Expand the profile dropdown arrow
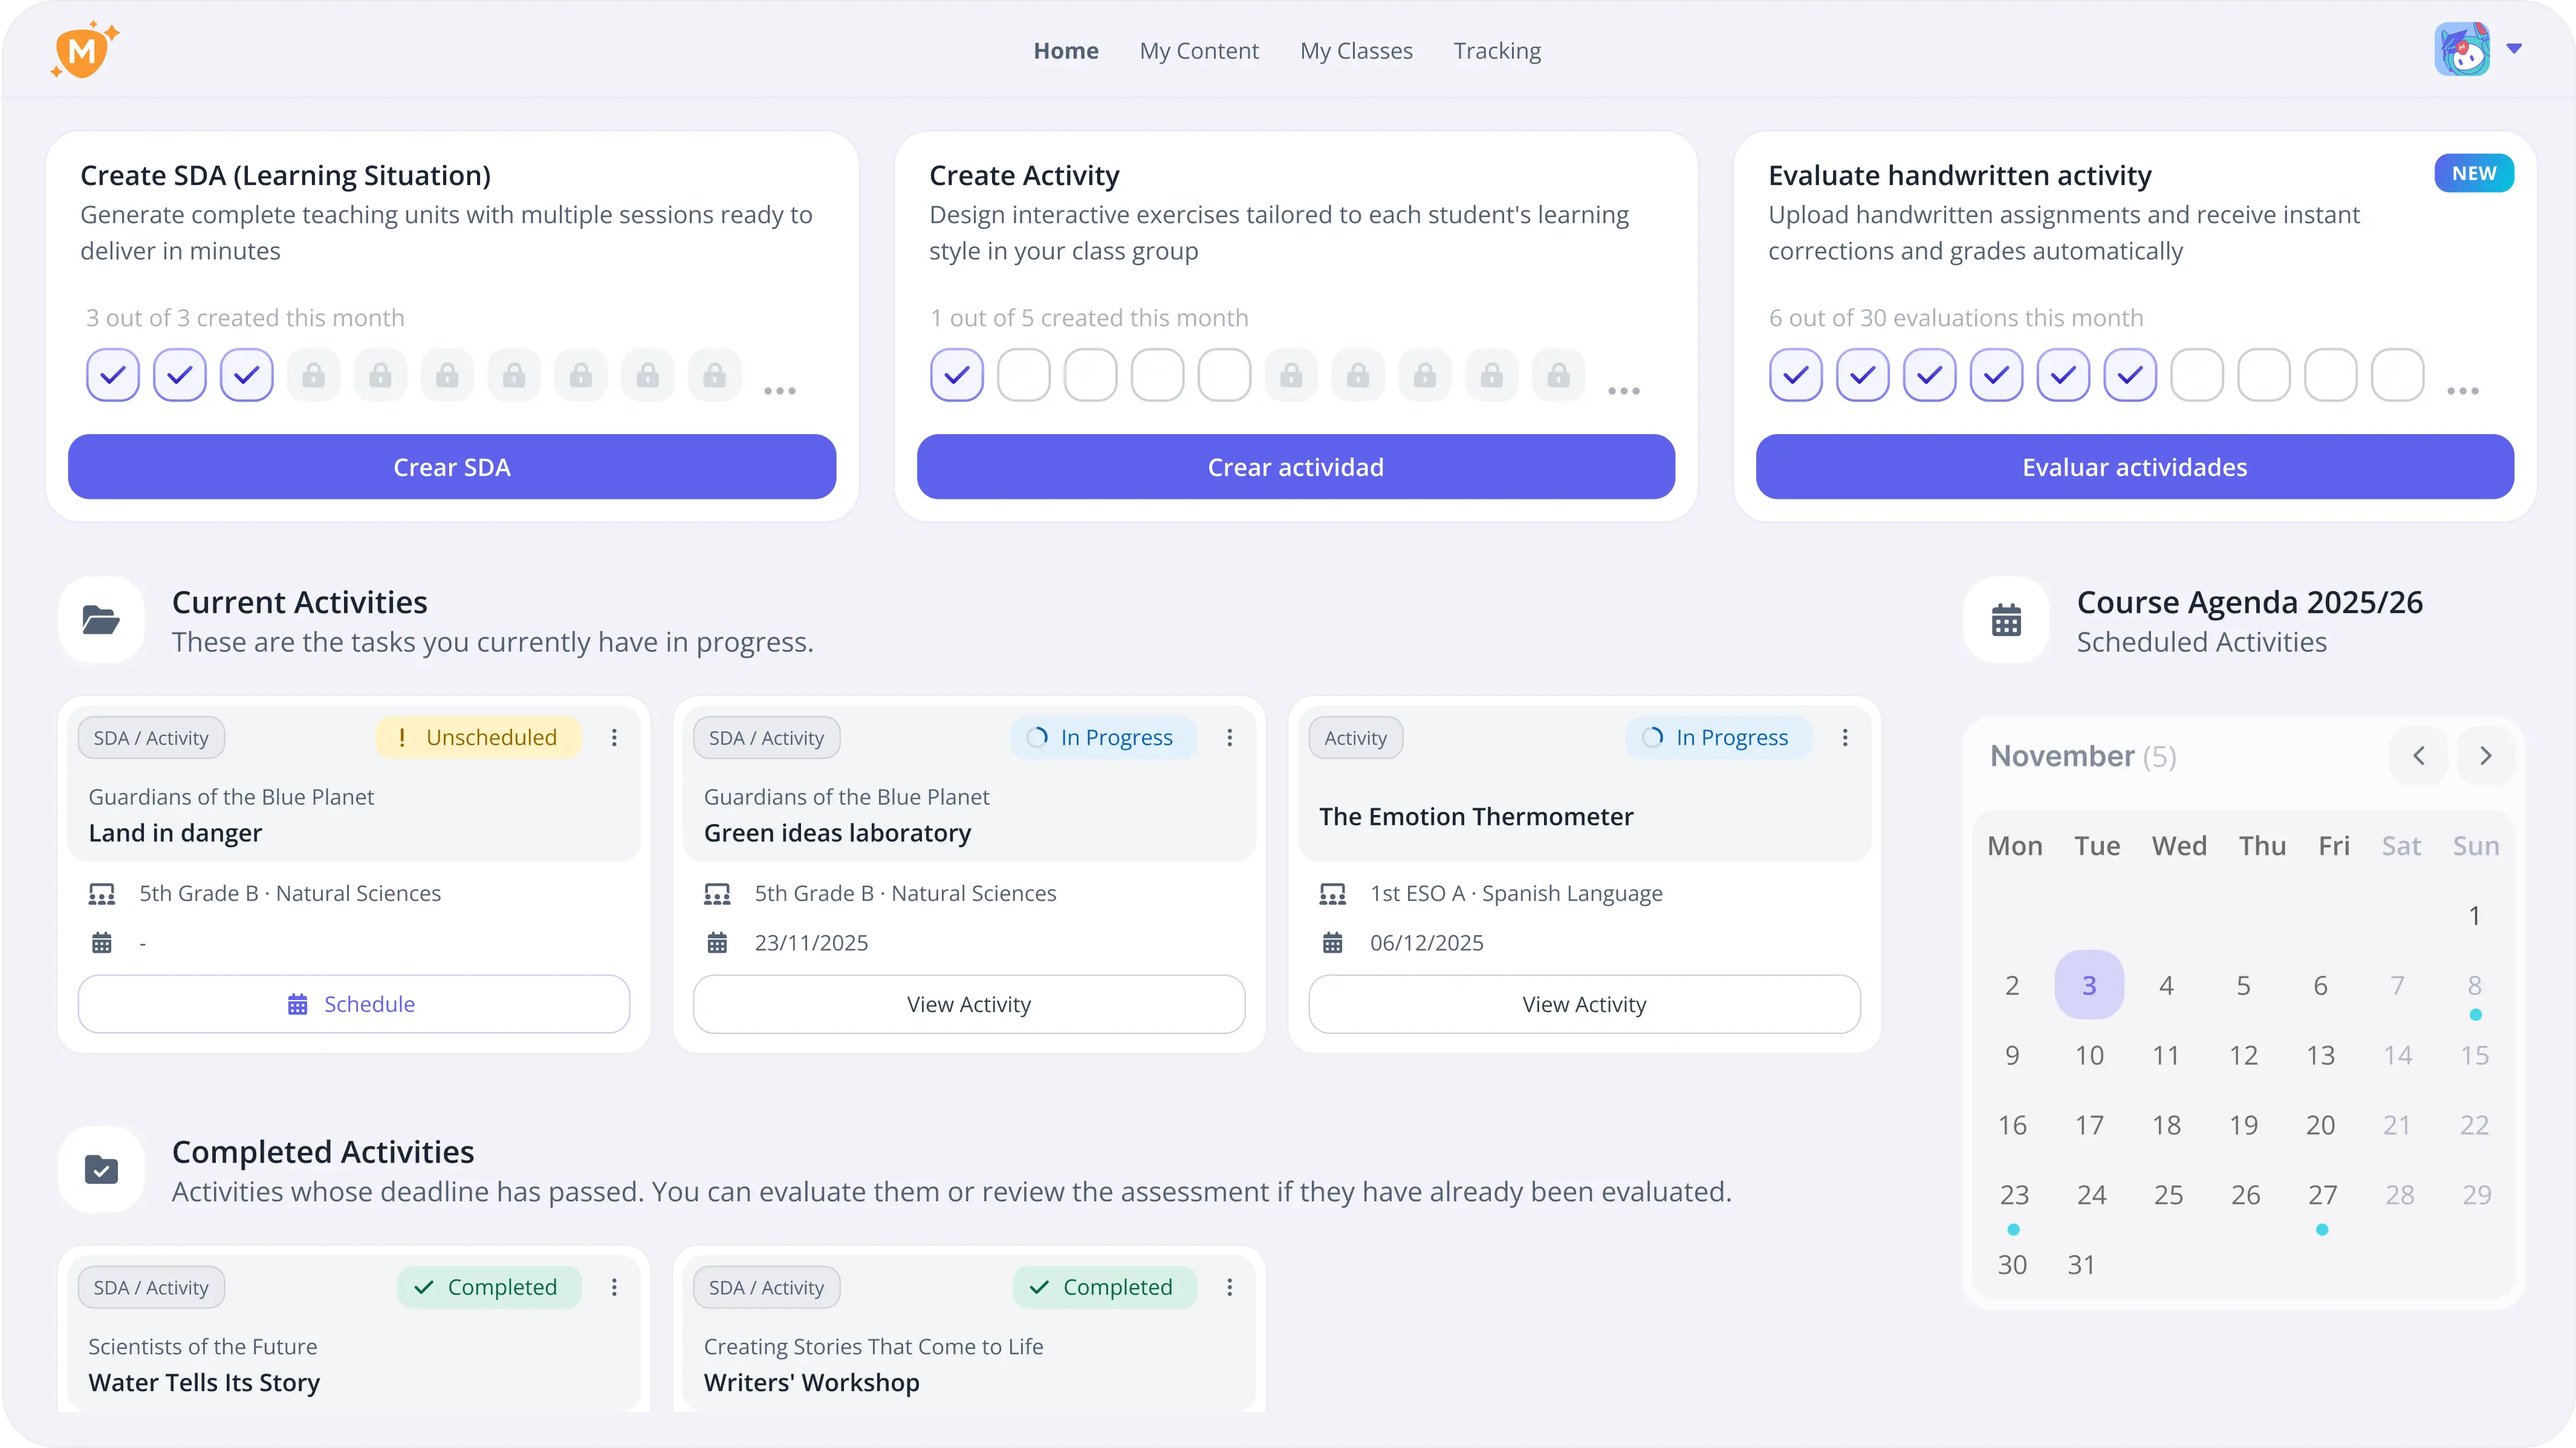 pos(2514,49)
